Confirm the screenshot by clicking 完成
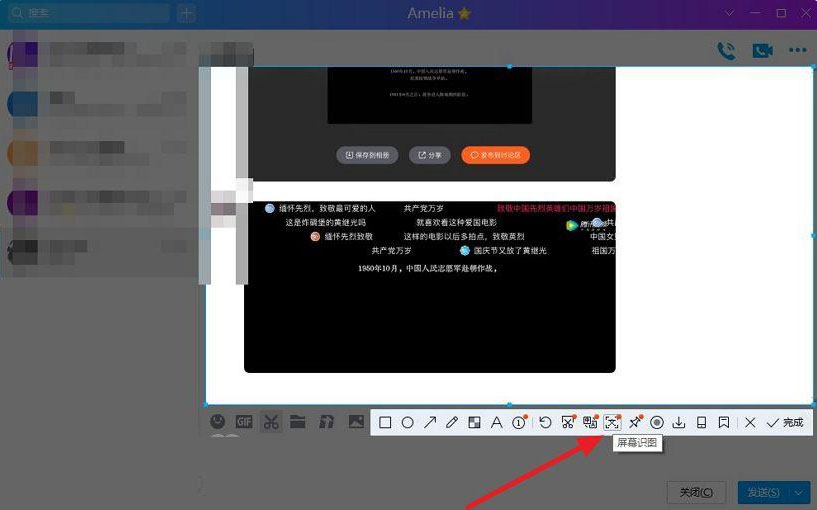Image resolution: width=817 pixels, height=510 pixels. [785, 423]
